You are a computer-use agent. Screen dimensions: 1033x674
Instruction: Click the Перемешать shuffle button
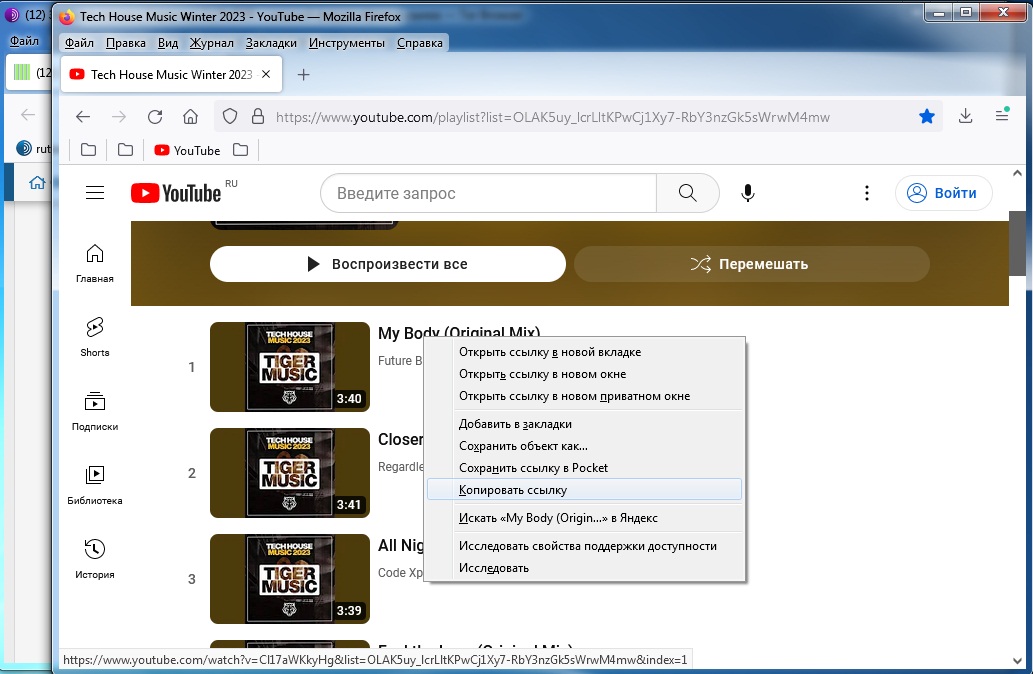click(x=751, y=264)
